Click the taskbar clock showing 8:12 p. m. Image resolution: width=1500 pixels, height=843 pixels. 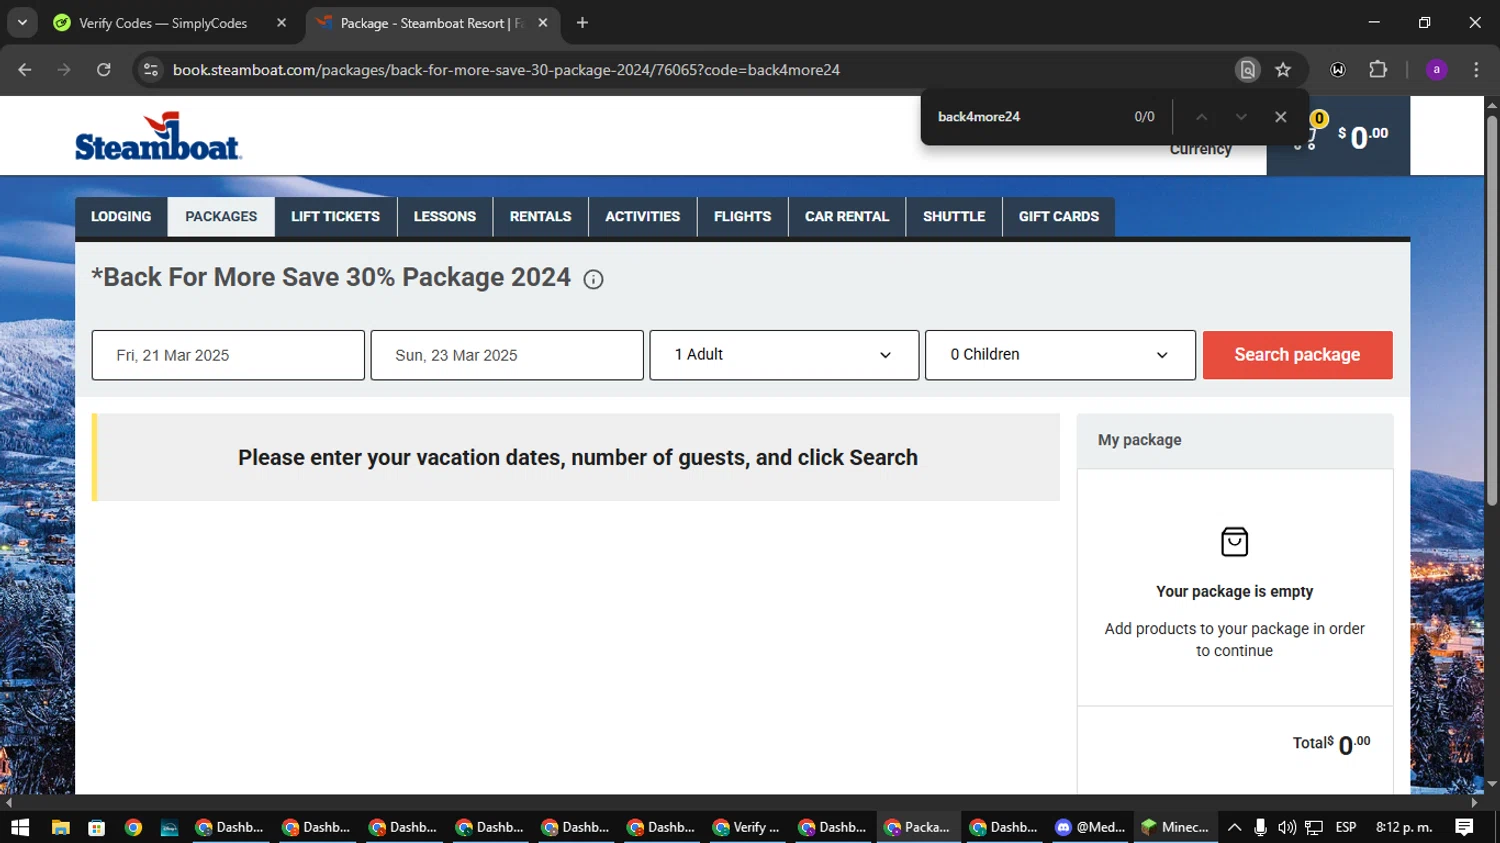click(1404, 827)
